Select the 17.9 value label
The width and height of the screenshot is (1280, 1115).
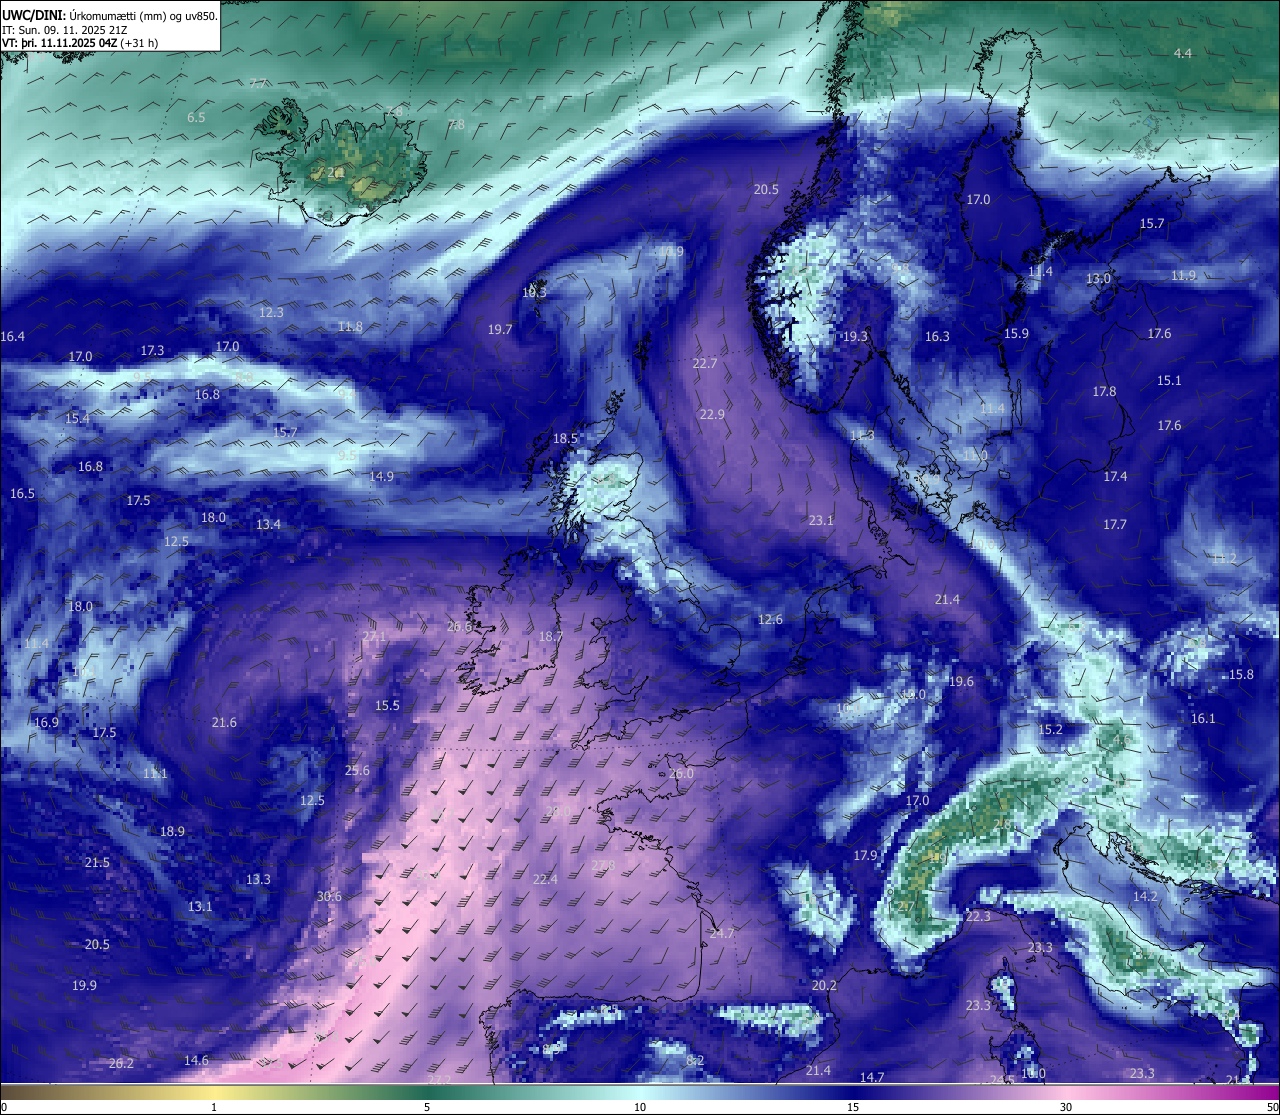(x=865, y=856)
